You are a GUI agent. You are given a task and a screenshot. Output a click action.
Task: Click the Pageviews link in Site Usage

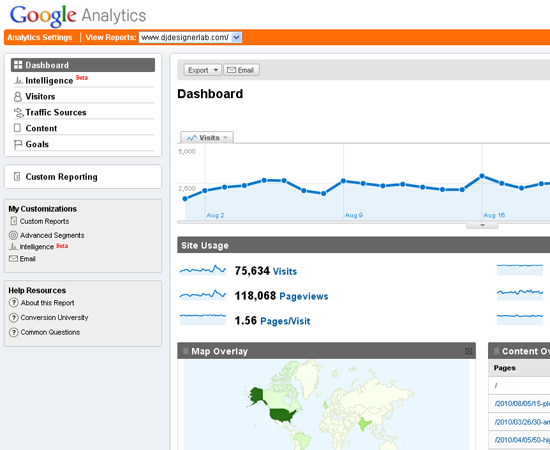304,296
